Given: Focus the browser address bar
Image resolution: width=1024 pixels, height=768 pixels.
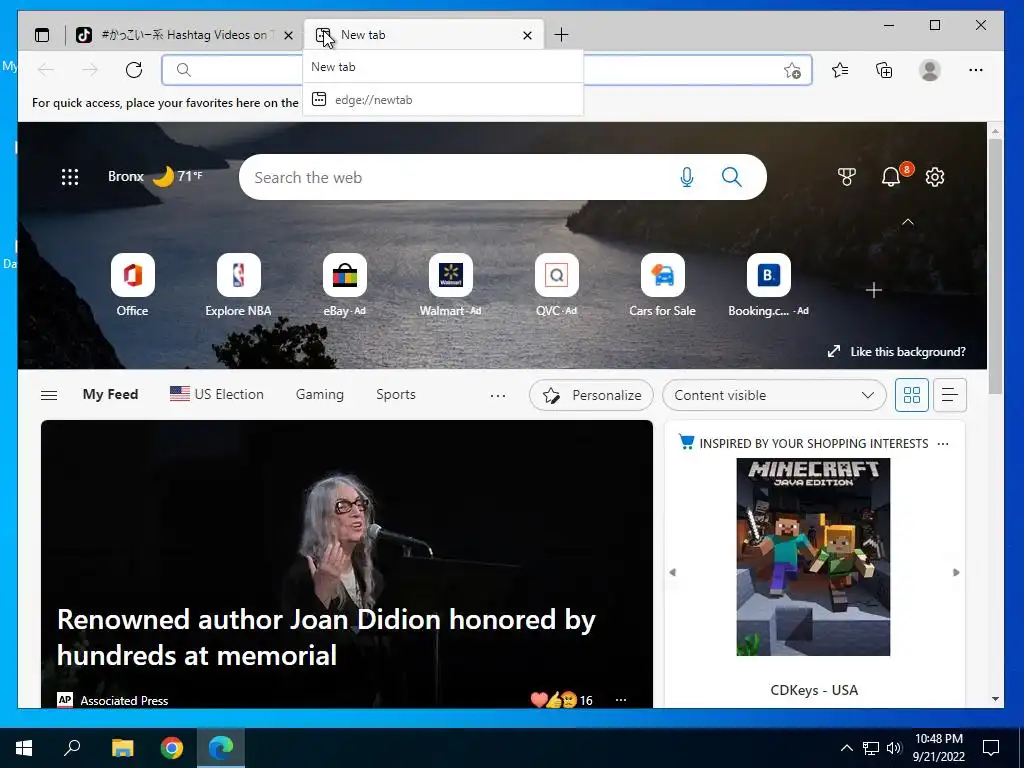Looking at the screenshot, I should click(487, 70).
